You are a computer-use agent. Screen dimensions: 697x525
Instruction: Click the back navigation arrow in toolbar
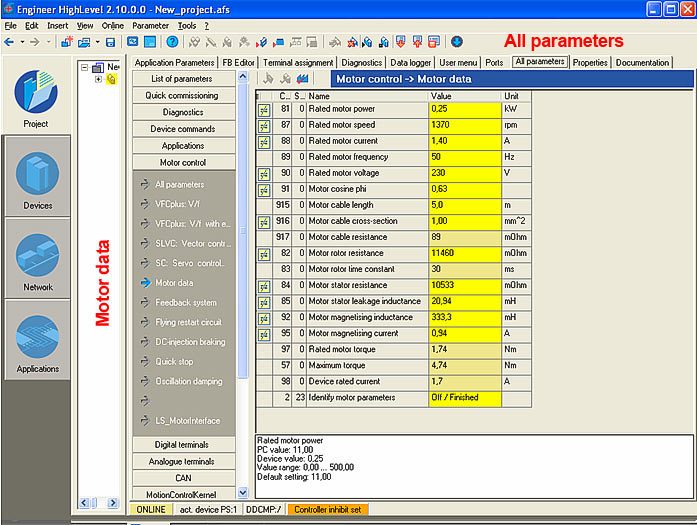(10, 42)
